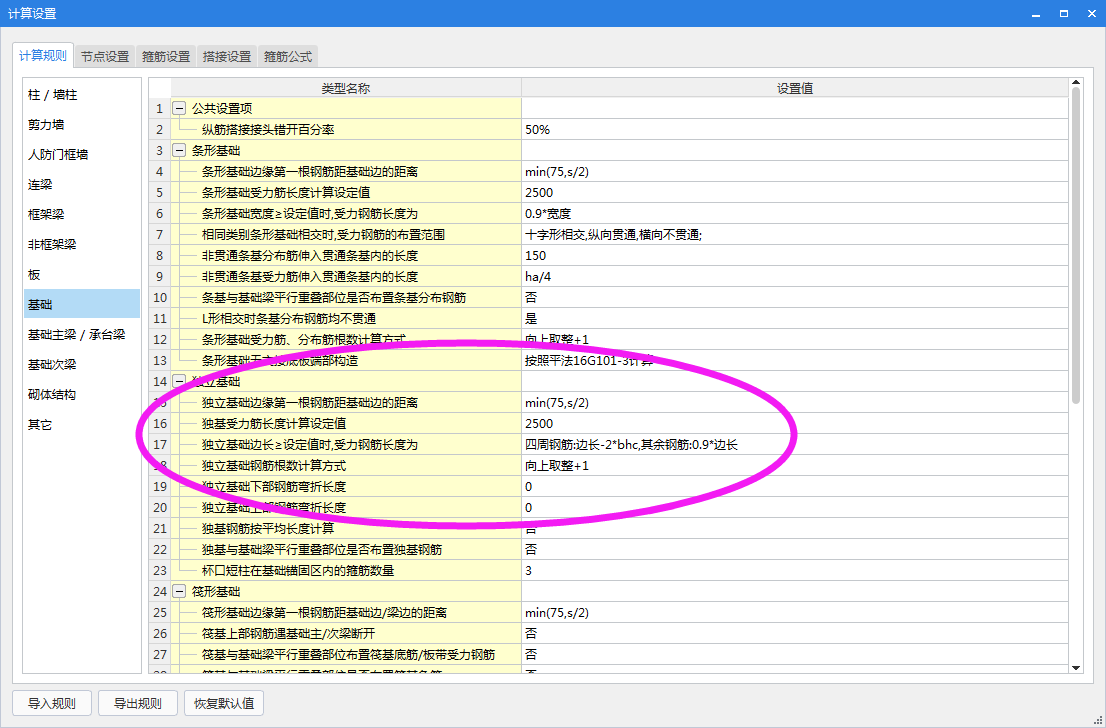The height and width of the screenshot is (728, 1106).
Task: Switch to the 计算规则 tab
Action: click(x=43, y=56)
